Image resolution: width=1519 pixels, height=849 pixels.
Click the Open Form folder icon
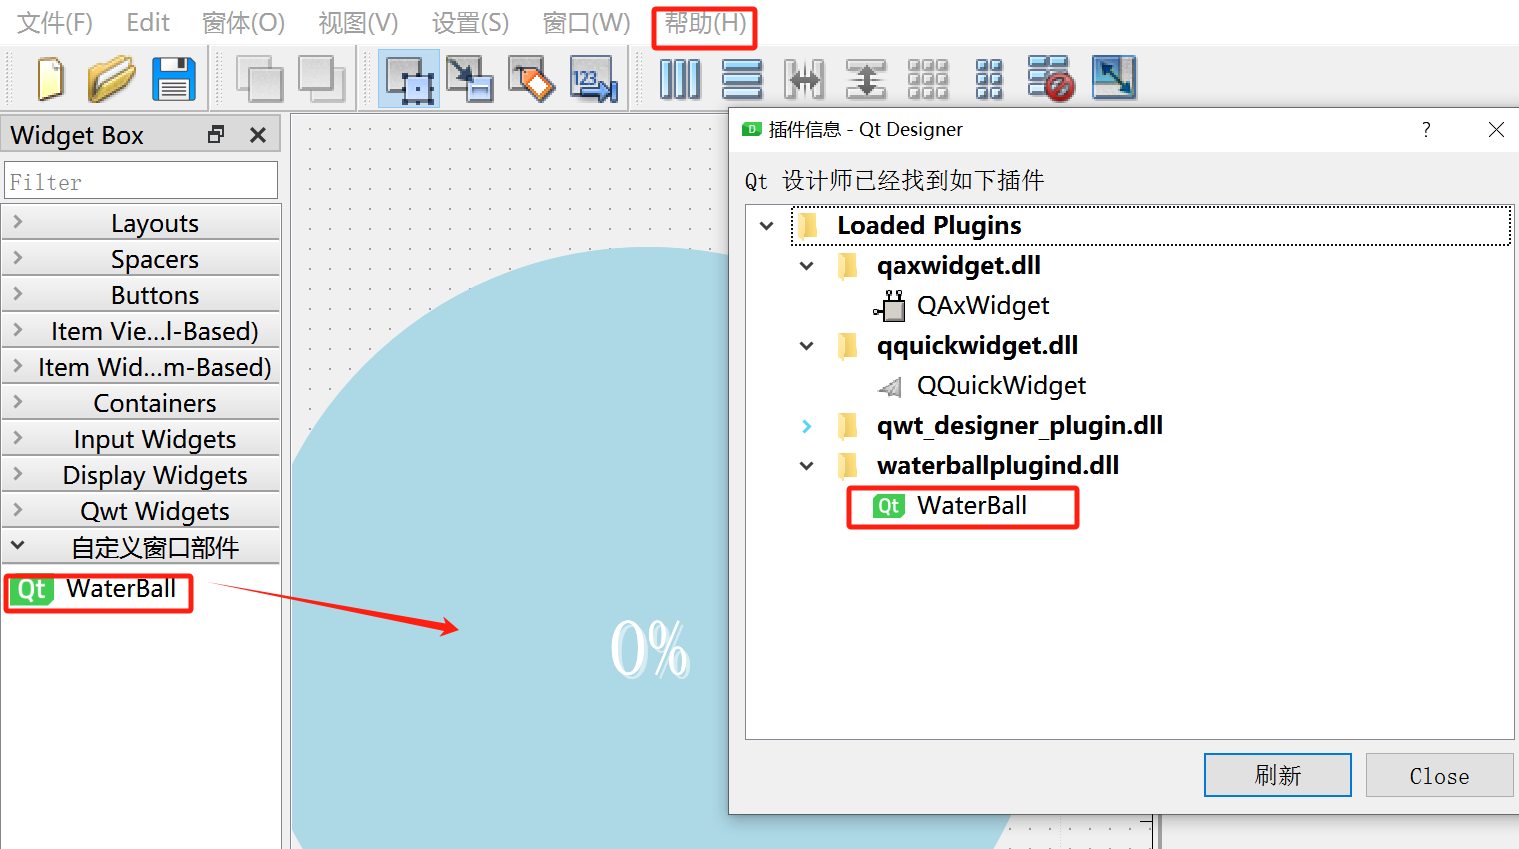click(x=111, y=79)
